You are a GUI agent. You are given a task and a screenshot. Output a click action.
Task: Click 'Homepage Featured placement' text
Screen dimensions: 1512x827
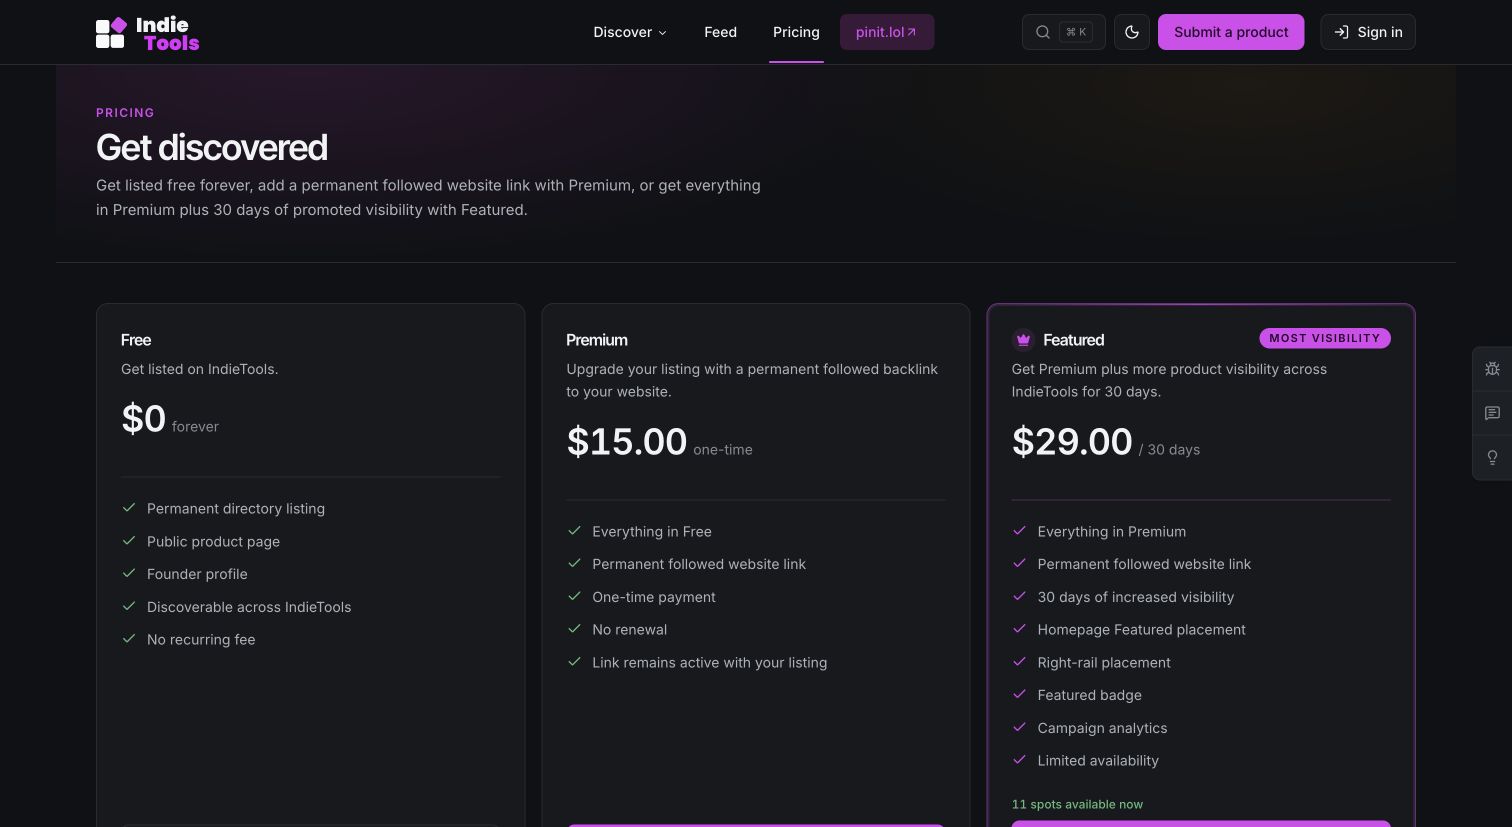click(1142, 630)
